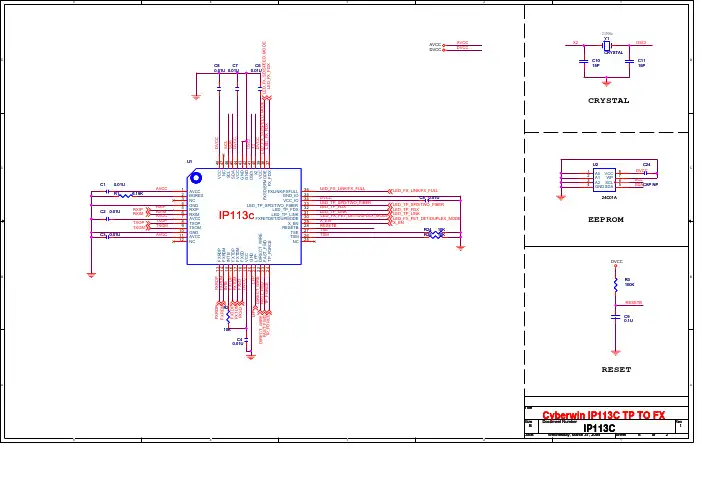Image resolution: width=702 pixels, height=496 pixels.
Task: Click the LED_TP_SPD/TWO_FIBER port label
Action: [x=419, y=205]
